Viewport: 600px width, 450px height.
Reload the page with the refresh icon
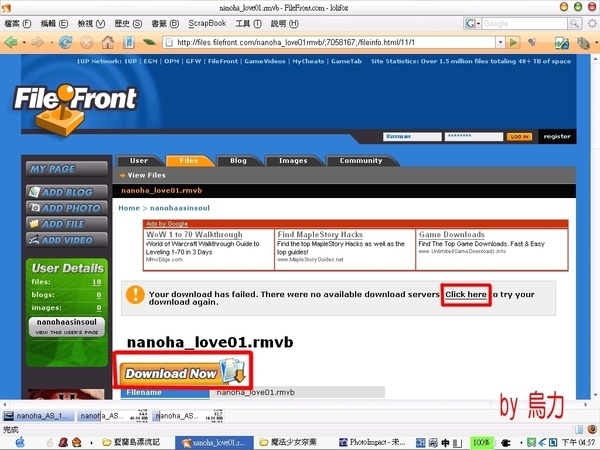click(x=65, y=42)
